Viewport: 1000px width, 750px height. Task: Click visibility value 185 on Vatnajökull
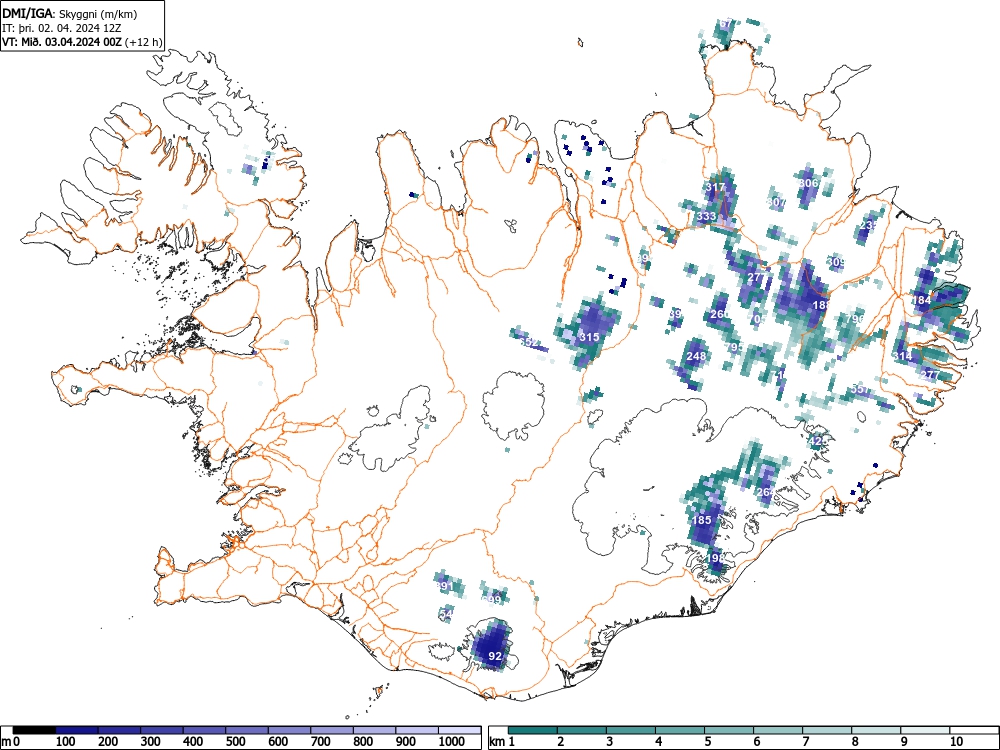pyautogui.click(x=701, y=520)
